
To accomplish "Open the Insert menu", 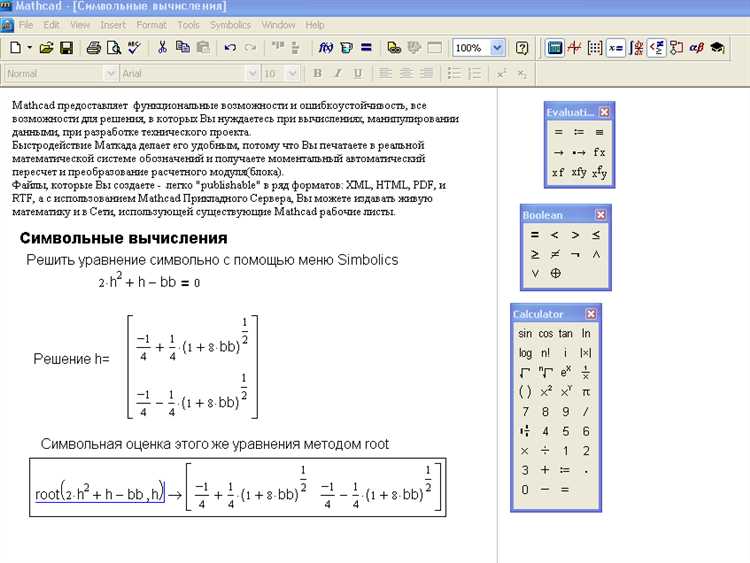I will [x=113, y=24].
